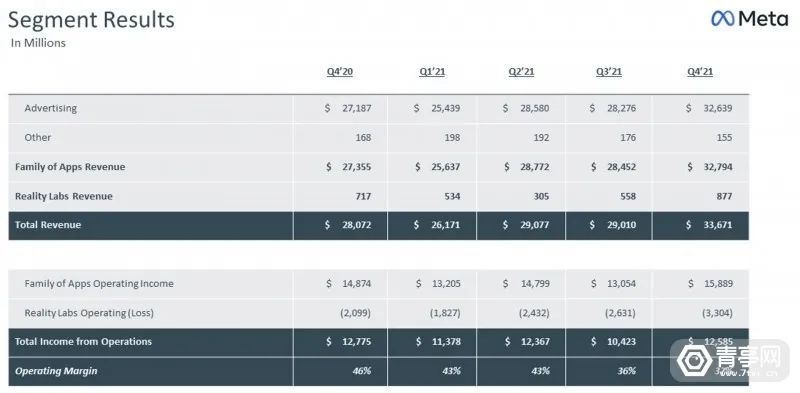Image resolution: width=800 pixels, height=393 pixels.
Task: Click the Meta wordmark text
Action: [764, 19]
